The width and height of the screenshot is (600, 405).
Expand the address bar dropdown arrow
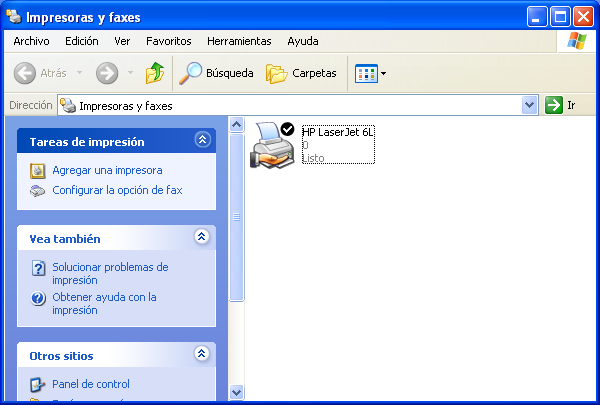point(530,105)
